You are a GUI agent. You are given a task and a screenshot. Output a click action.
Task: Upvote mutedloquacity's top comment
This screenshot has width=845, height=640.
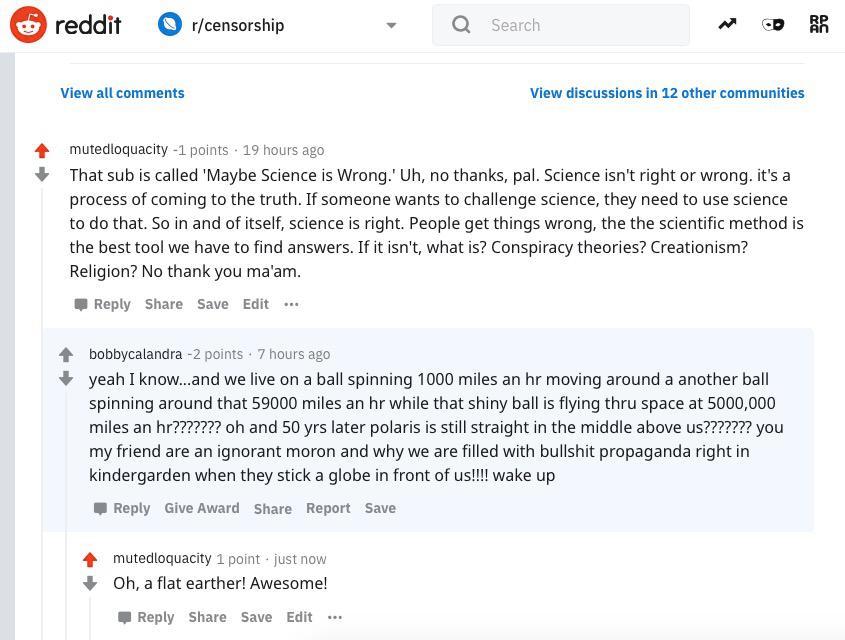[x=41, y=150]
